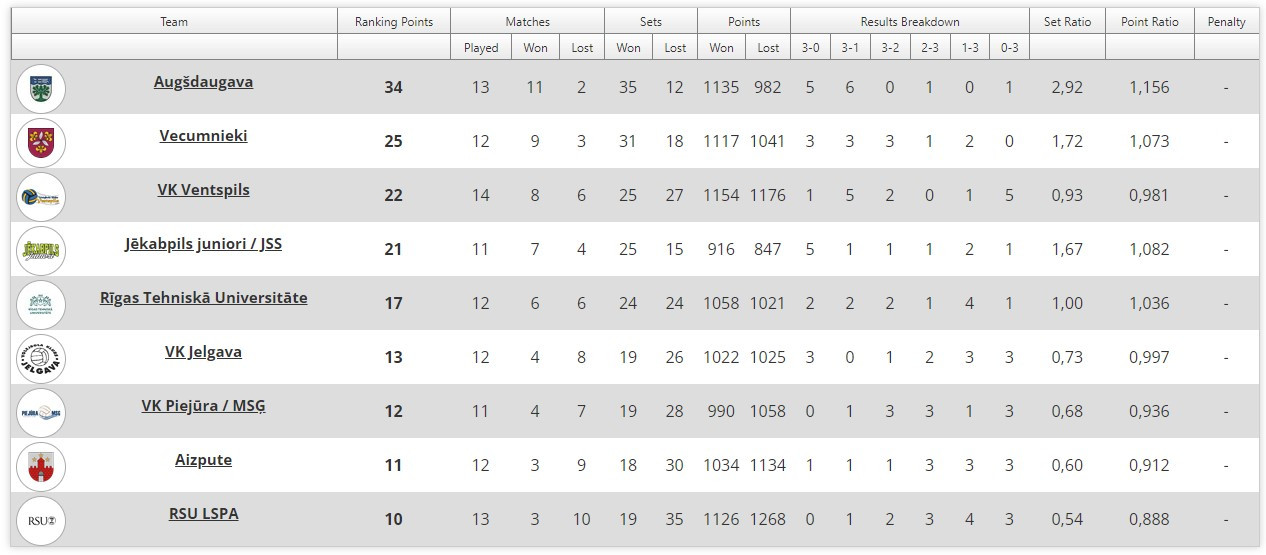Go to the VK Ventspils team link
This screenshot has height=555, width=1266.
tap(203, 190)
